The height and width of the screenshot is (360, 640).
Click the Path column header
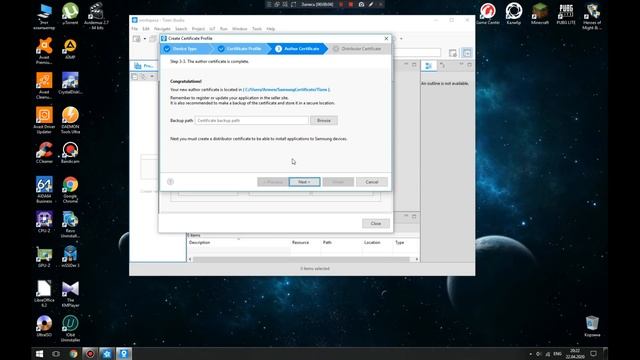click(327, 242)
